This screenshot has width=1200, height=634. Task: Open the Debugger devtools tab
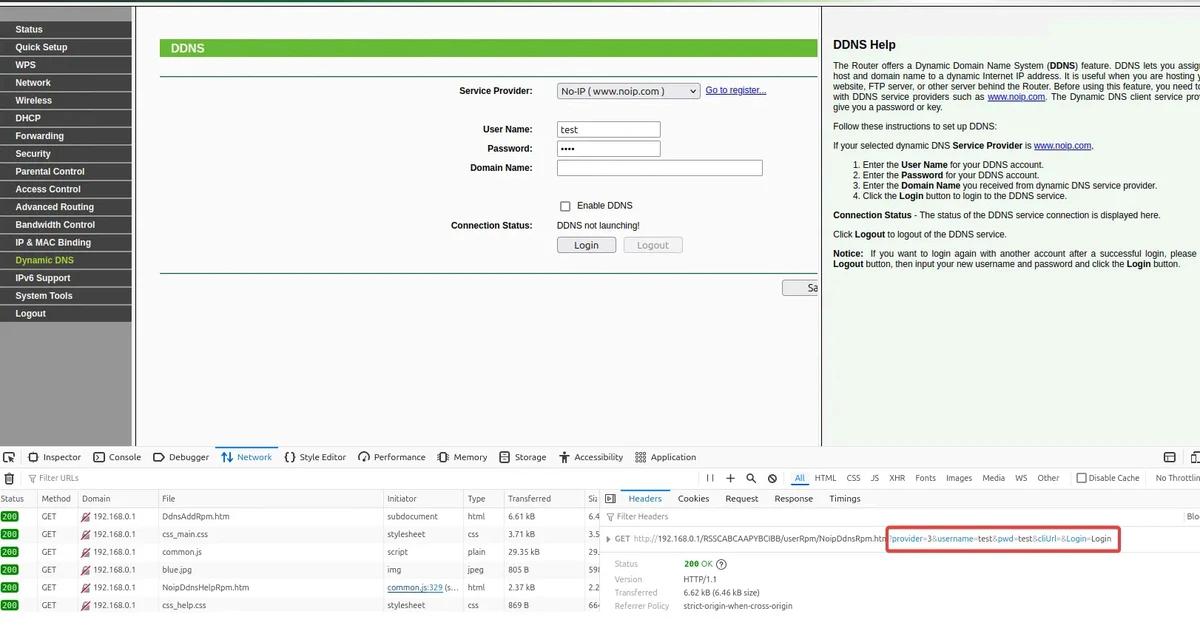coord(181,457)
